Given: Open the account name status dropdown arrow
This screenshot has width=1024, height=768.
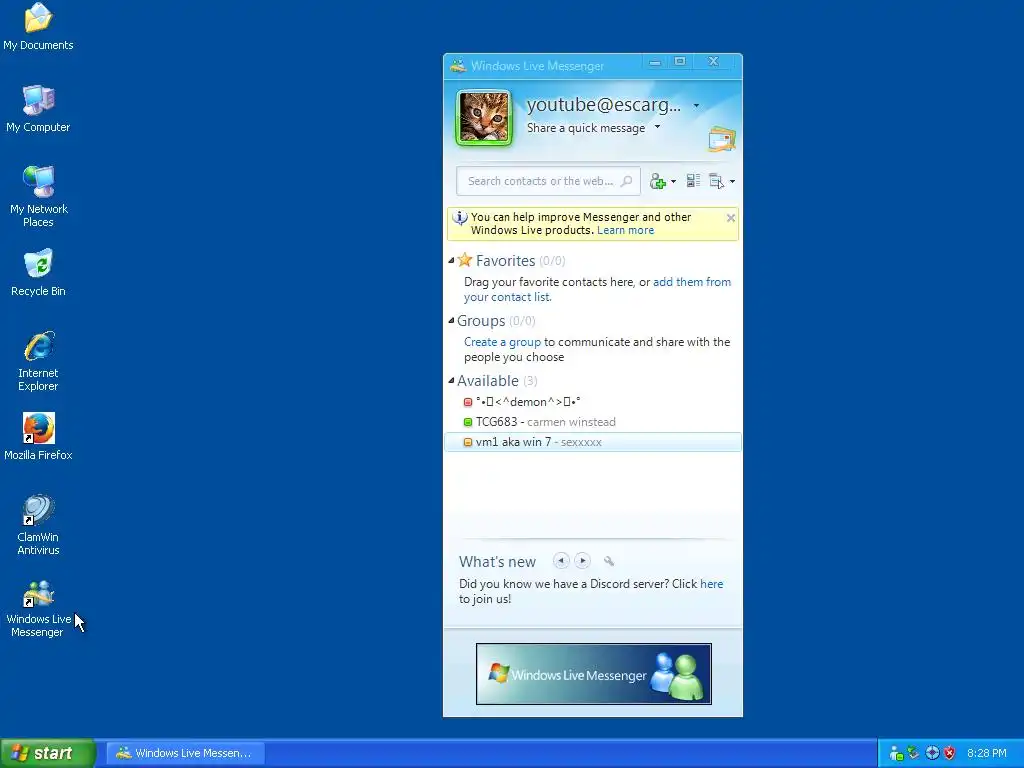Looking at the screenshot, I should click(696, 106).
